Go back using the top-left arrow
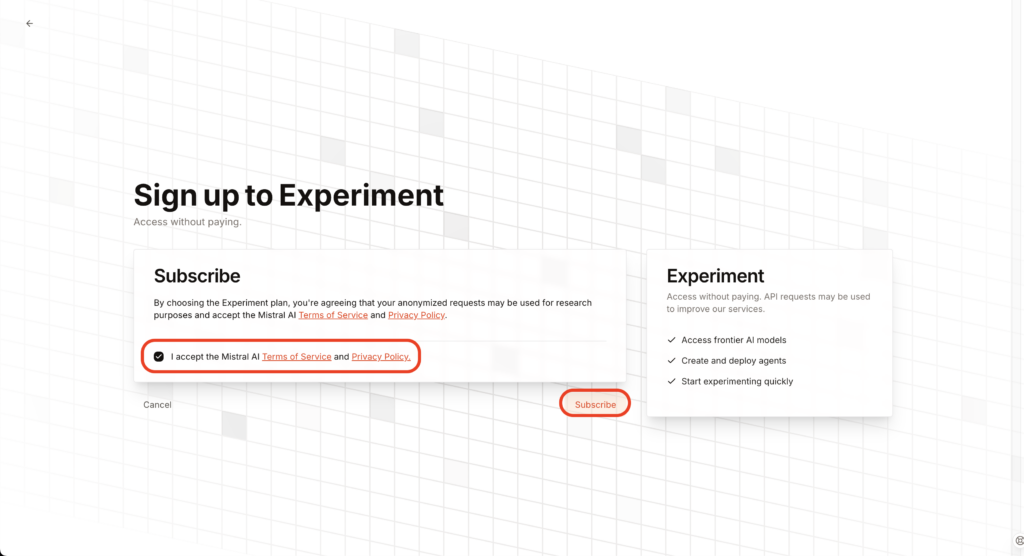 [x=29, y=24]
